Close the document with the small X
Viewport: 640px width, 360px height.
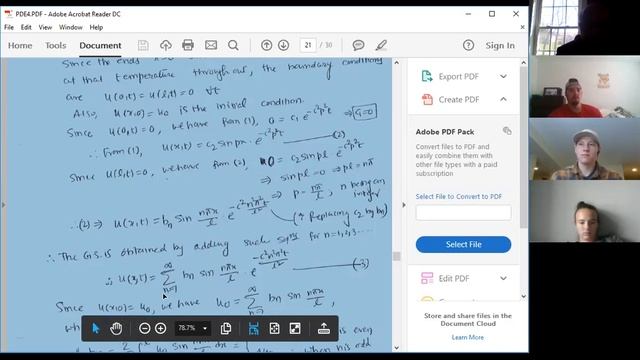523,27
